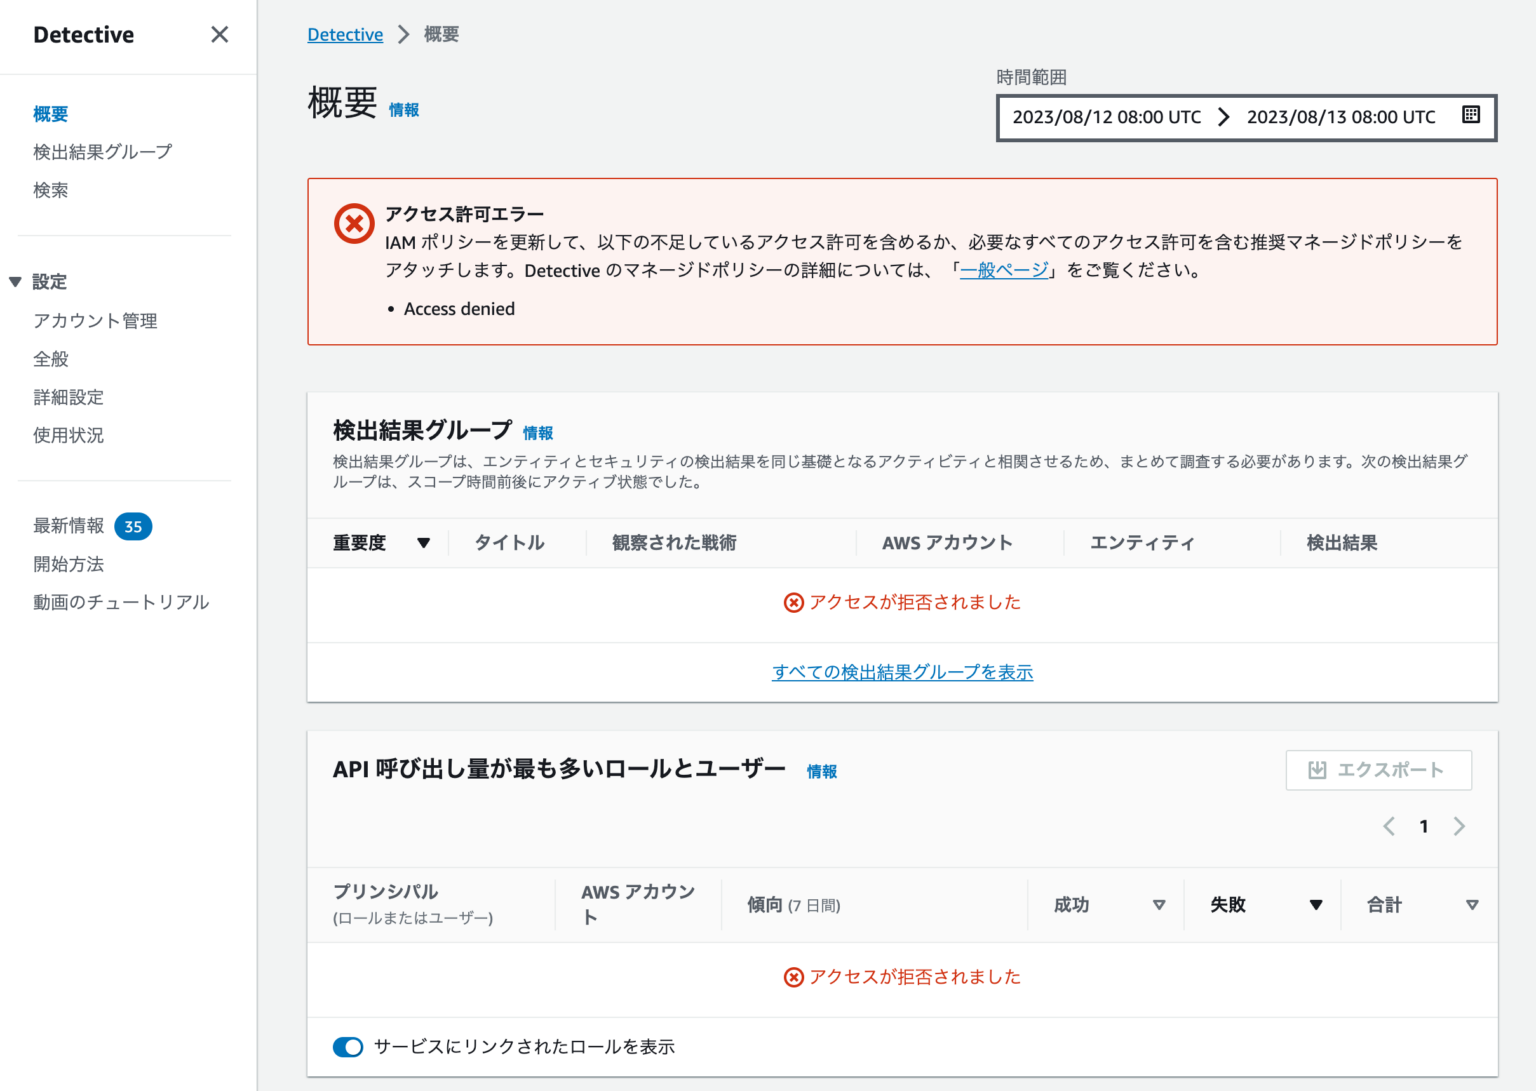Select 検索 in the Detective sidebar
Viewport: 1536px width, 1091px height.
[x=51, y=190]
